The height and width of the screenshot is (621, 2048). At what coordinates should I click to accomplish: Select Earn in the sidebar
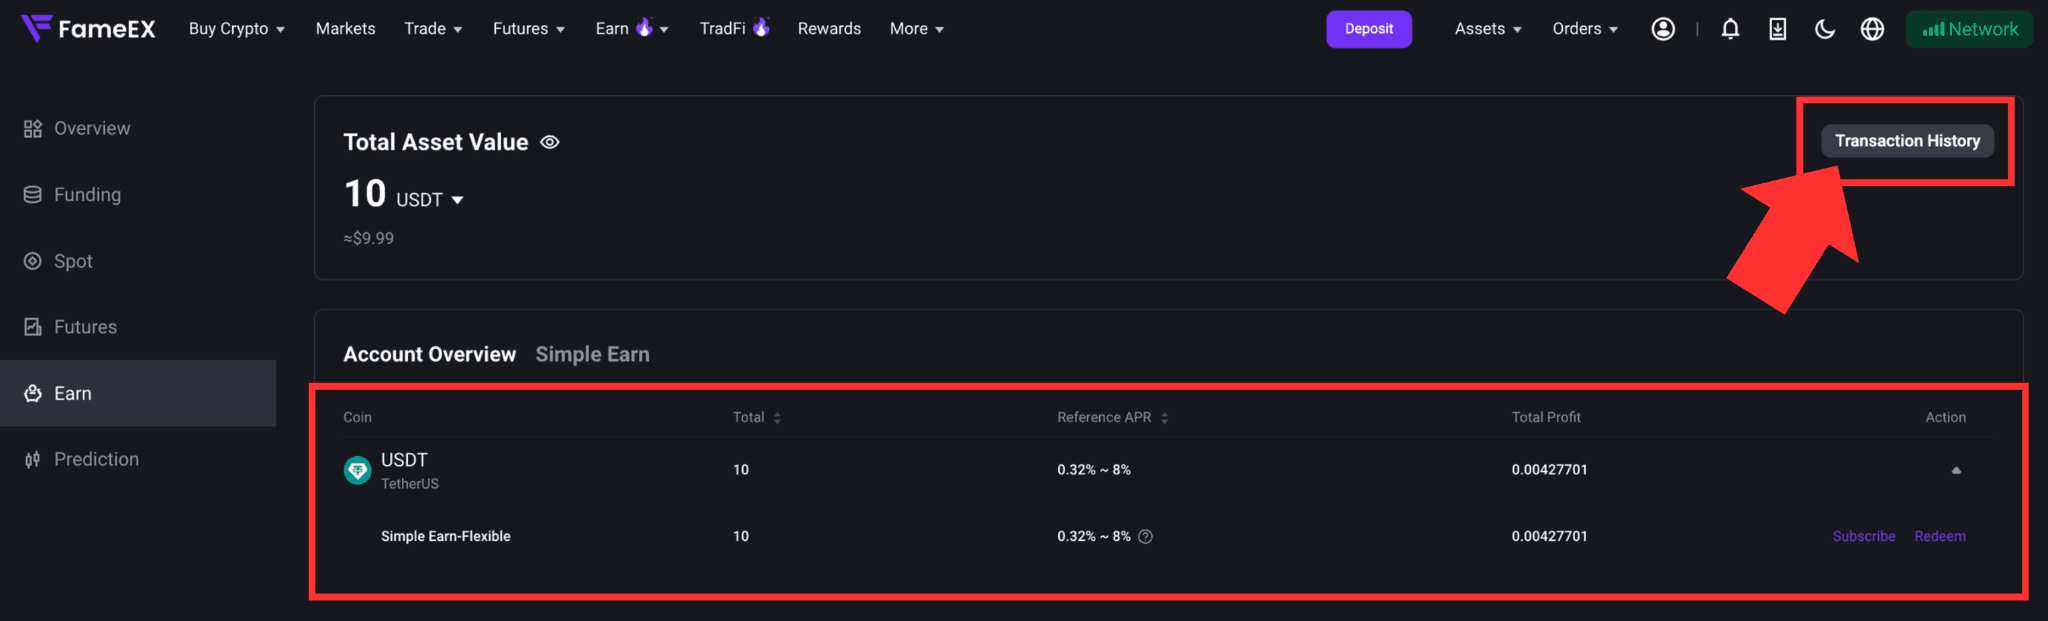tap(138, 393)
